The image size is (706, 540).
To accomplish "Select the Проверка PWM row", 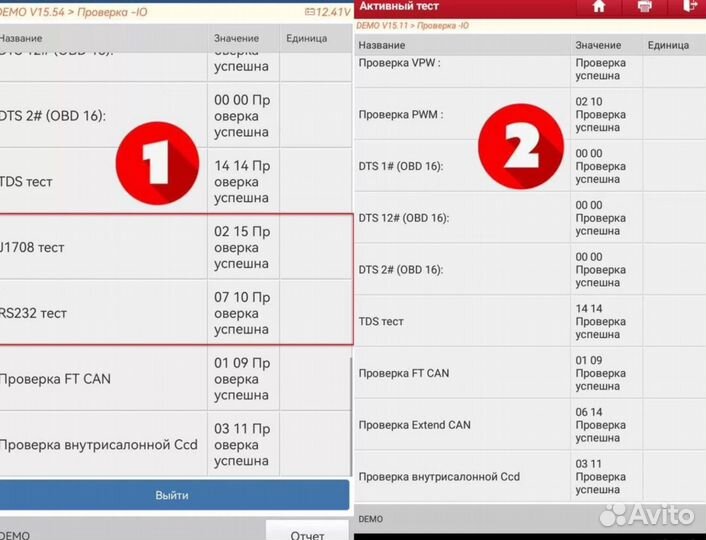I will (462, 114).
